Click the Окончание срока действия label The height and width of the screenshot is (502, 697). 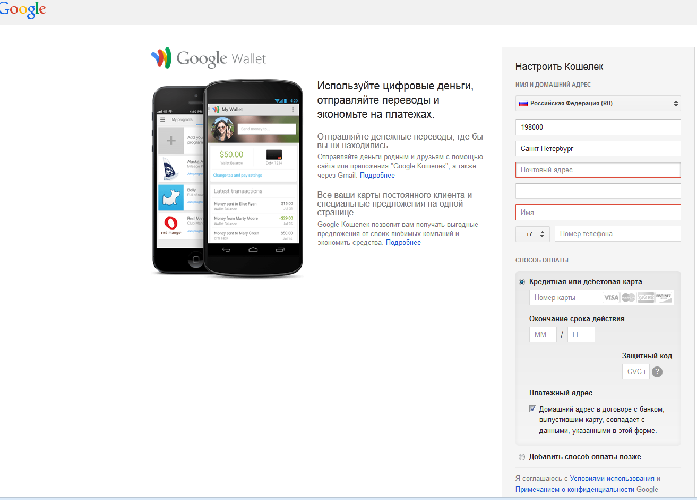577,319
